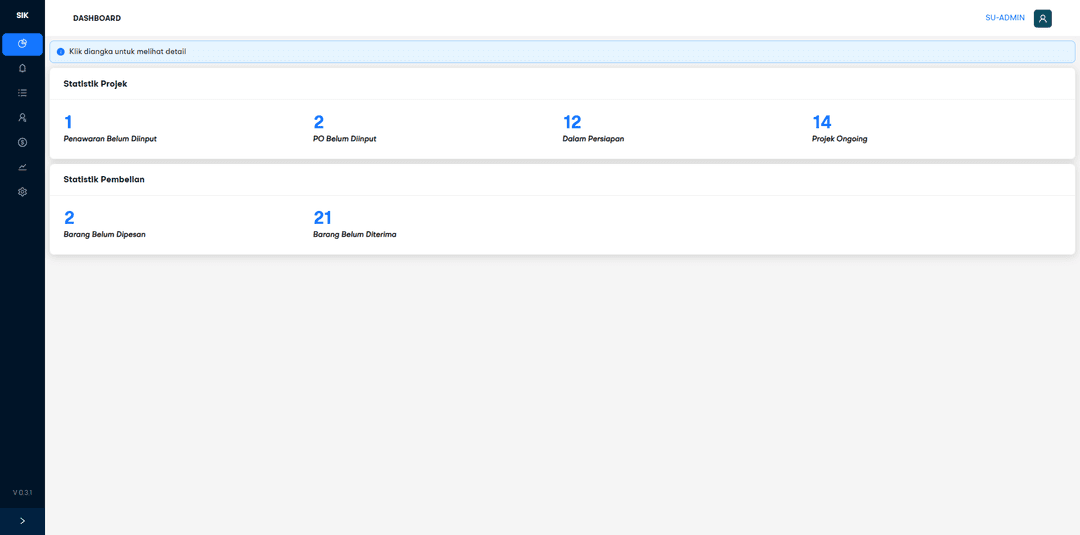Viewport: 1080px width, 535px height.
Task: Show the 21 Barang Belum Diterima items
Action: click(322, 217)
